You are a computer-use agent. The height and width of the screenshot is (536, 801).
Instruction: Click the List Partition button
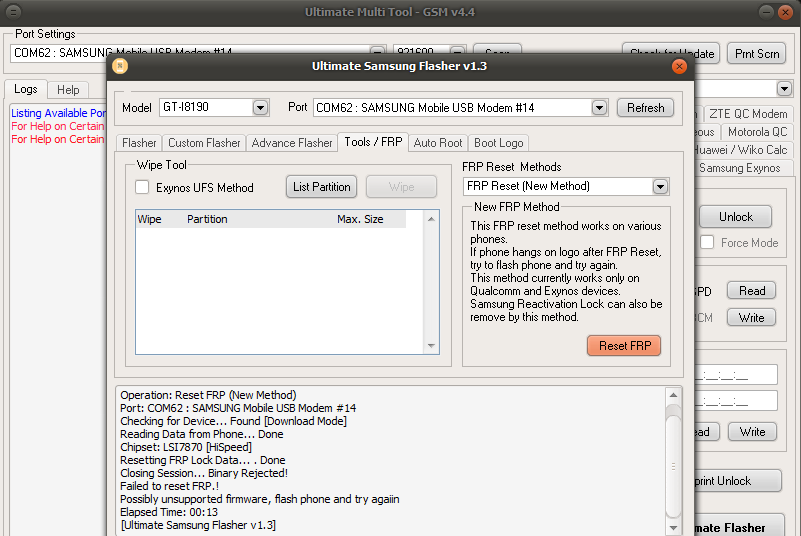(322, 186)
